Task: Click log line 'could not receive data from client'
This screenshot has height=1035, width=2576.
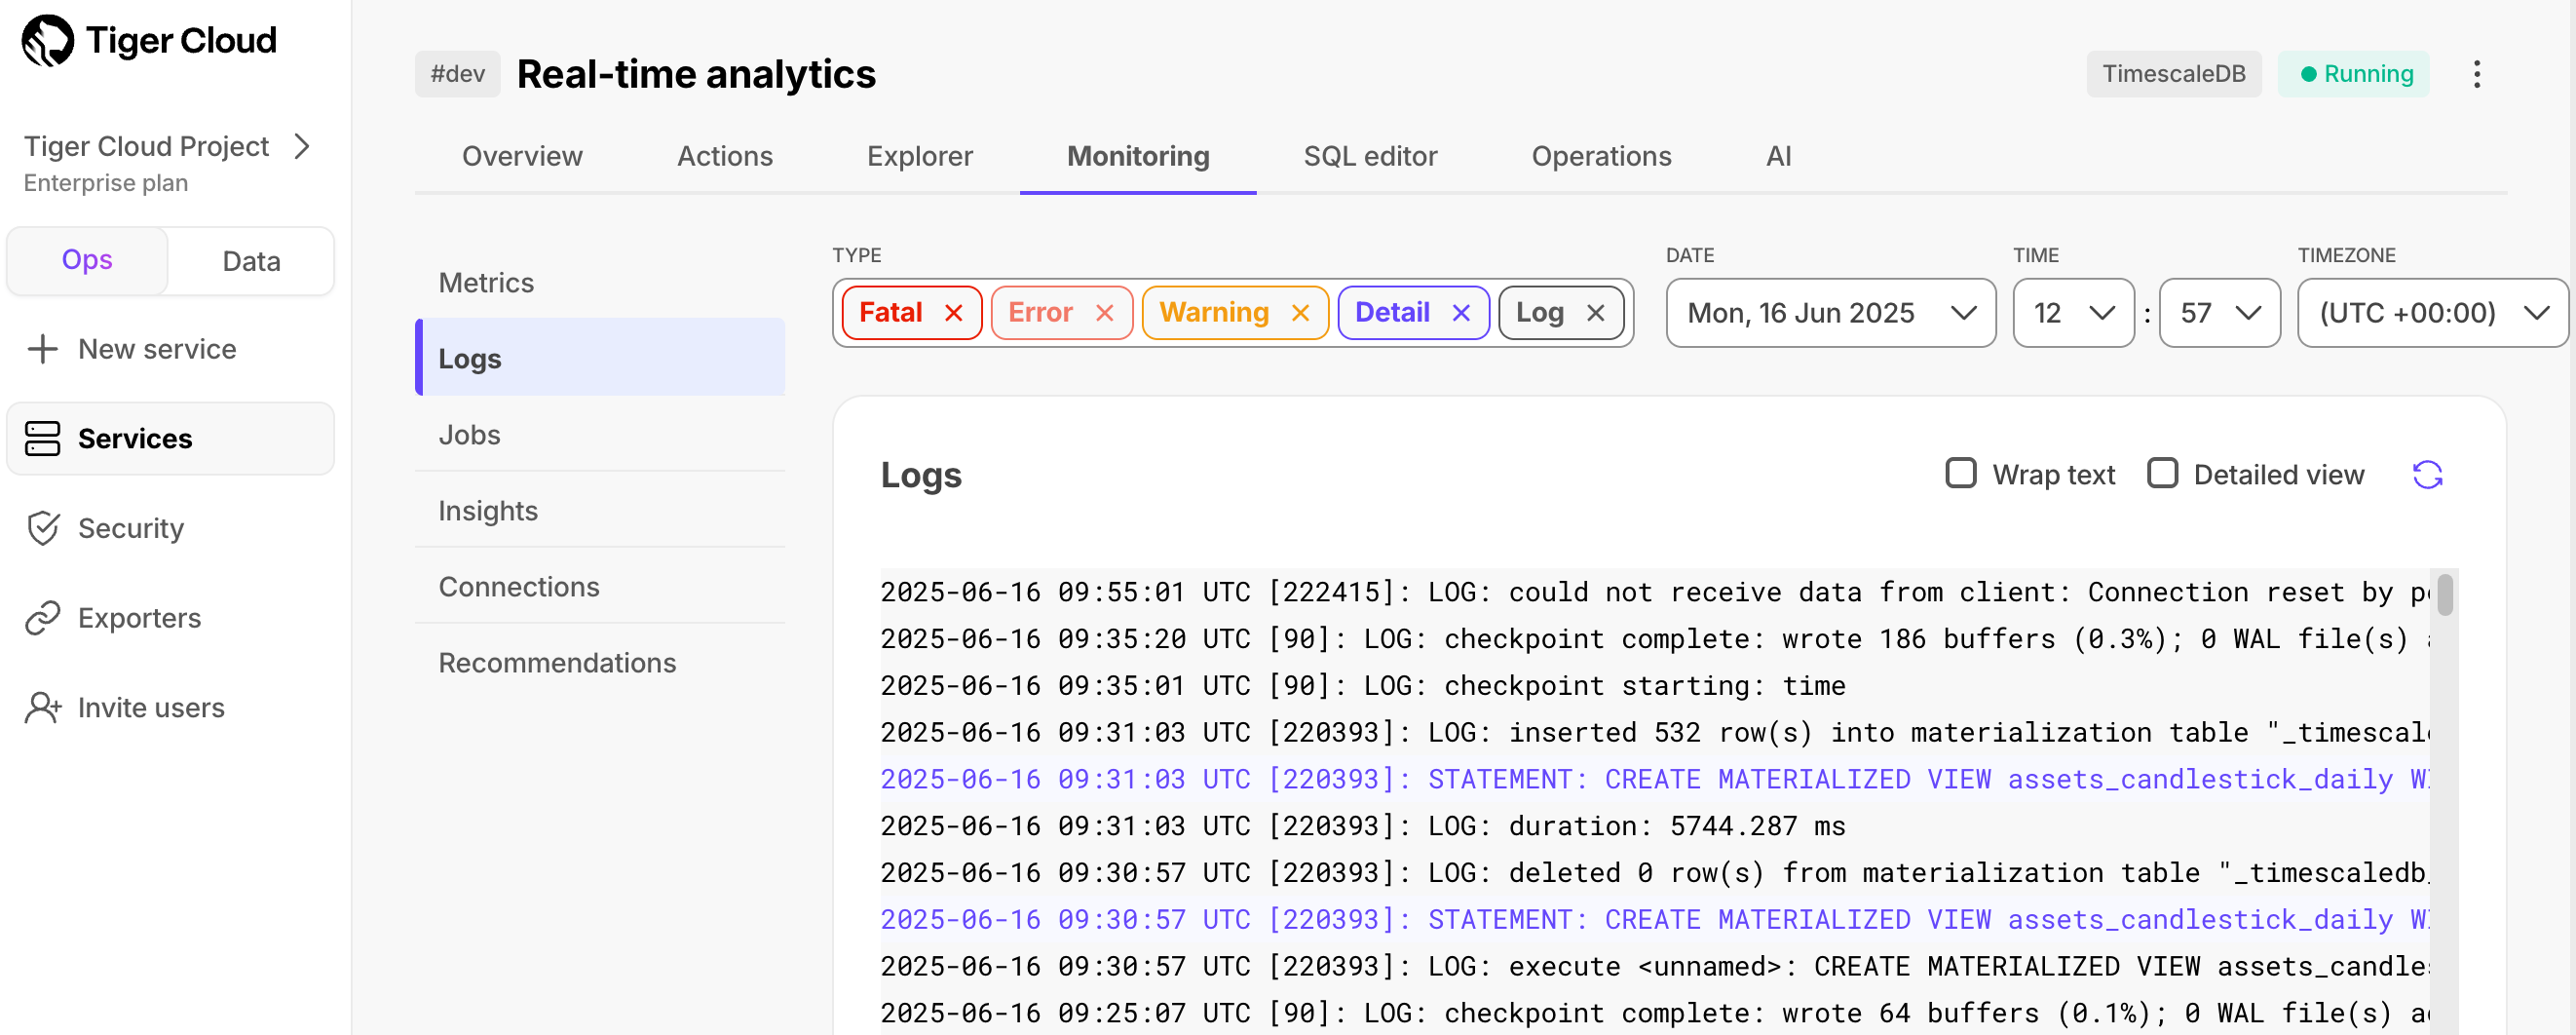Action: point(1655,592)
